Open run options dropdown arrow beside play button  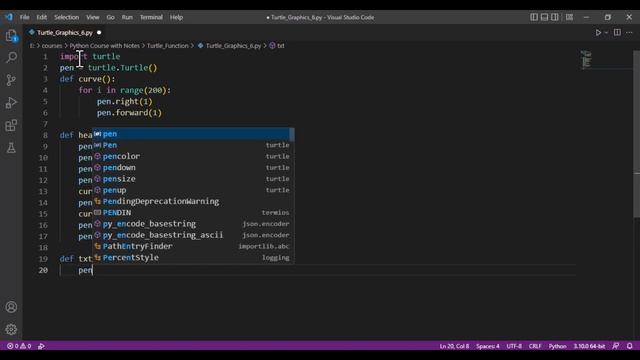click(x=606, y=33)
